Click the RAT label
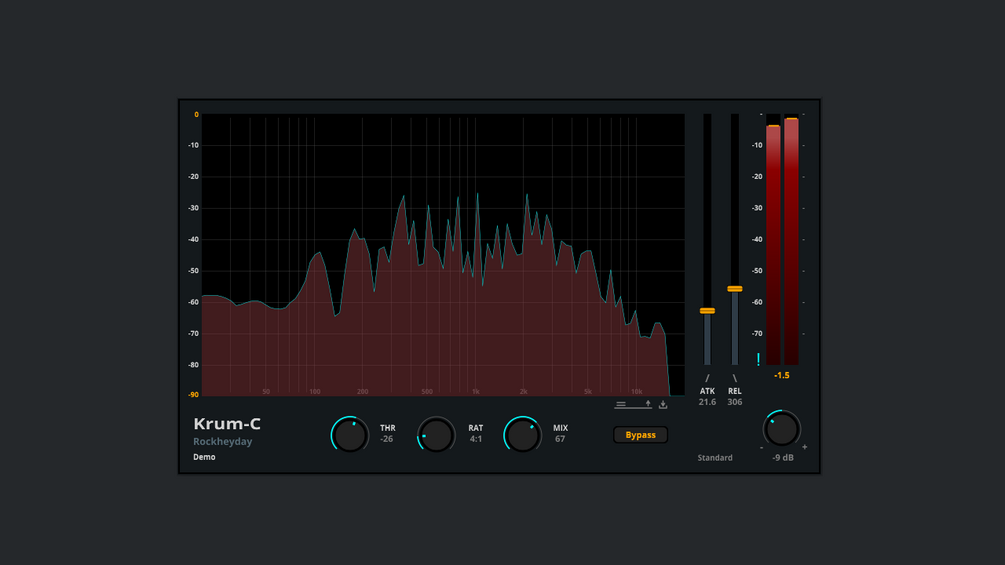1005x565 pixels. point(476,428)
